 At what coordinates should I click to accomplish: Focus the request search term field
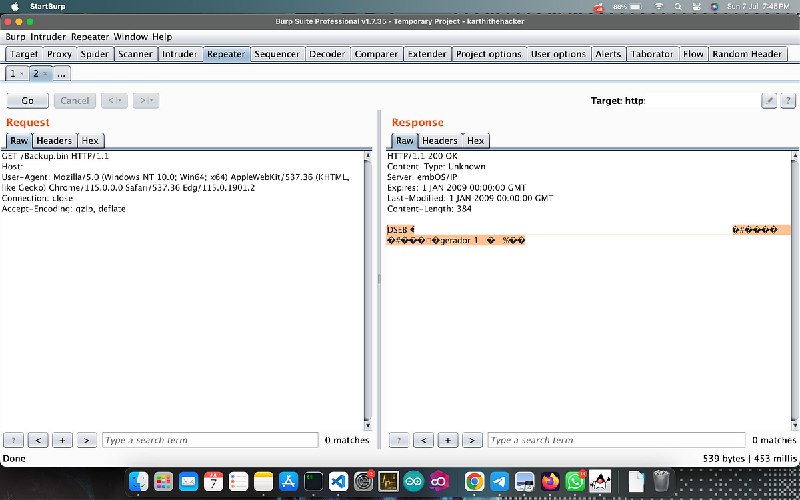point(210,440)
